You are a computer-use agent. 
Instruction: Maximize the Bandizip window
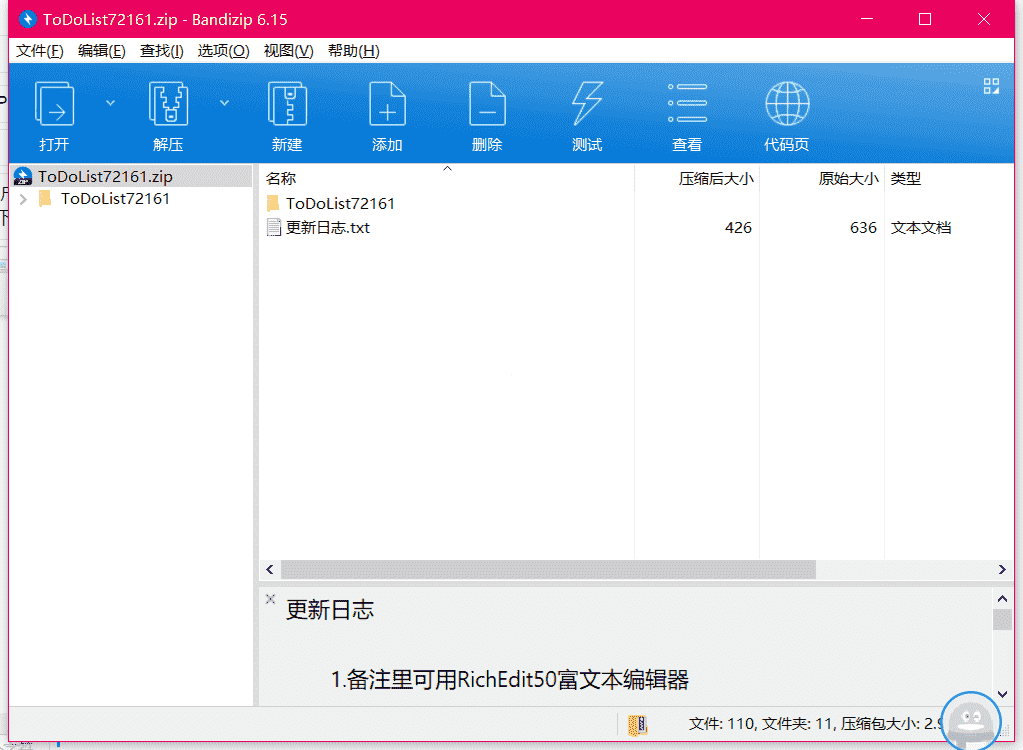coord(924,19)
